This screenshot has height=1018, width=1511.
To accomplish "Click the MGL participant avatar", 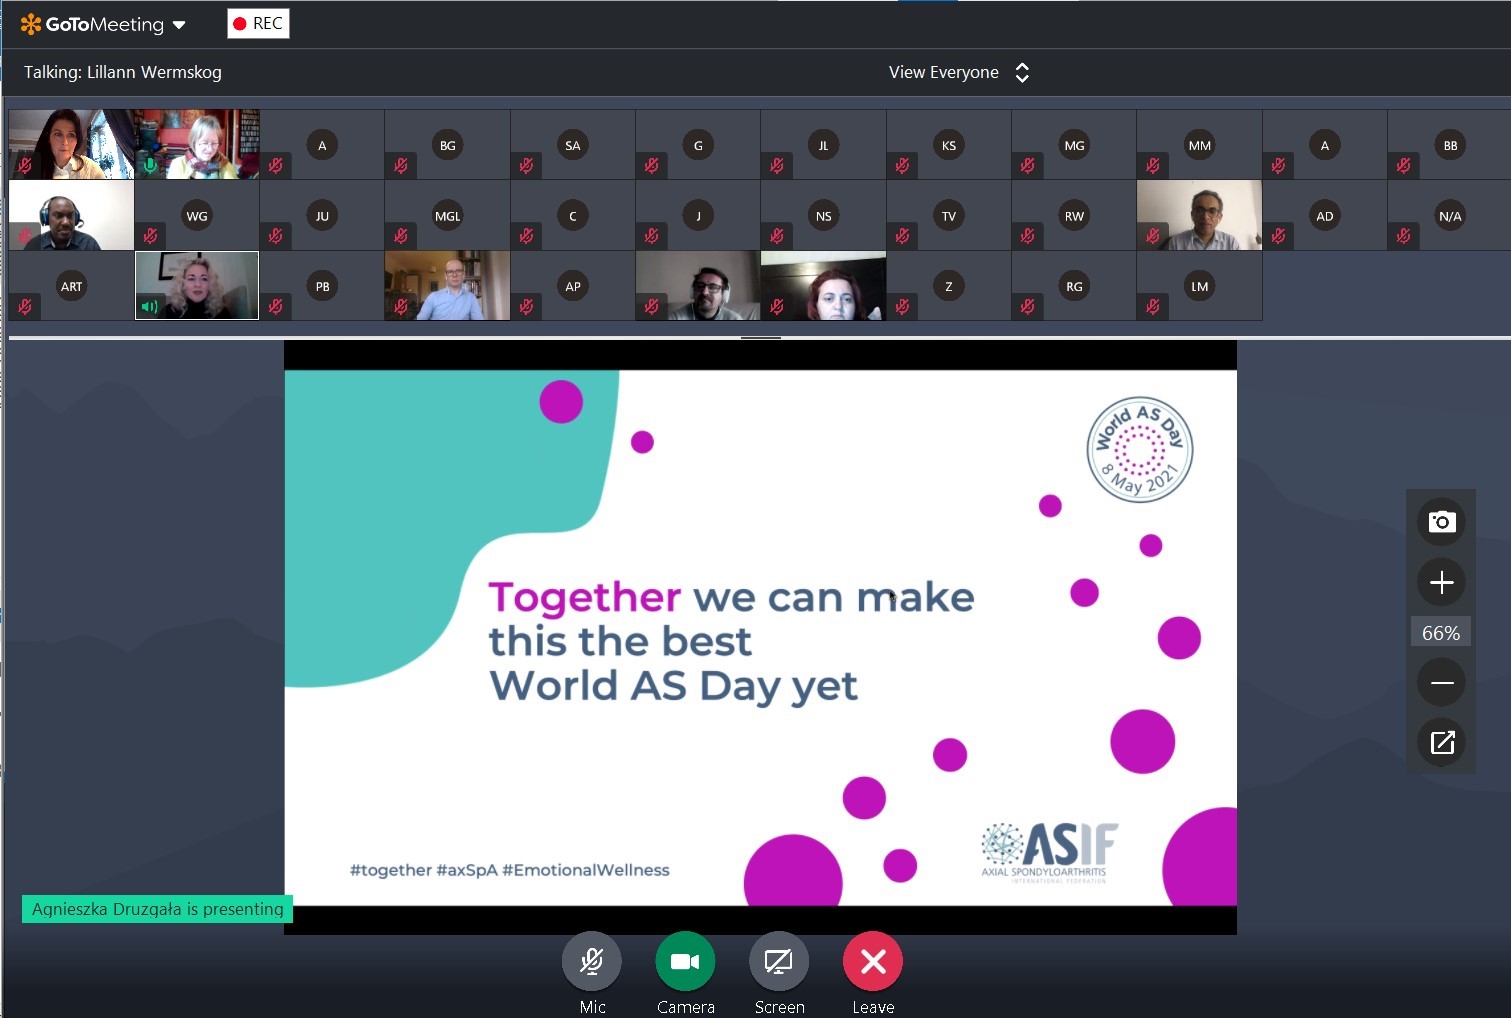I will [x=447, y=216].
